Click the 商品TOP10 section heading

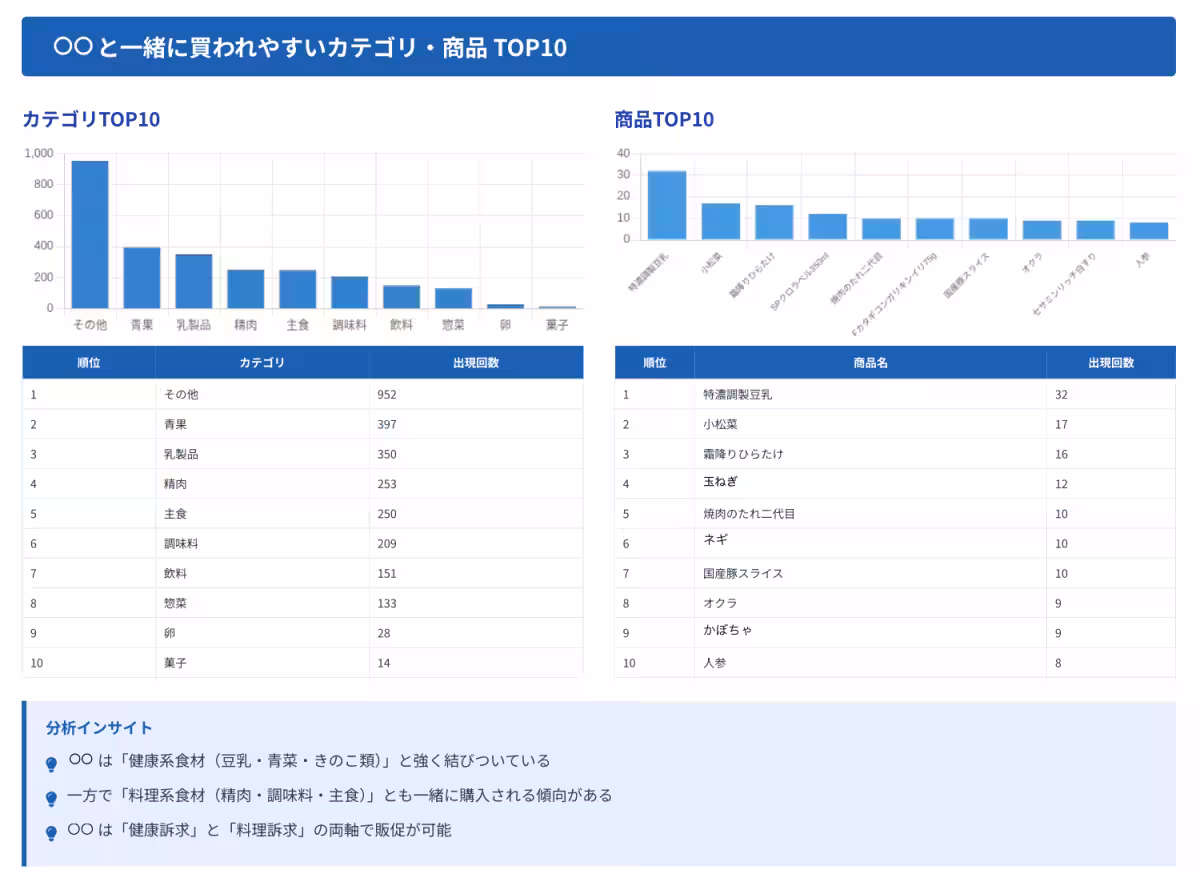click(x=664, y=120)
